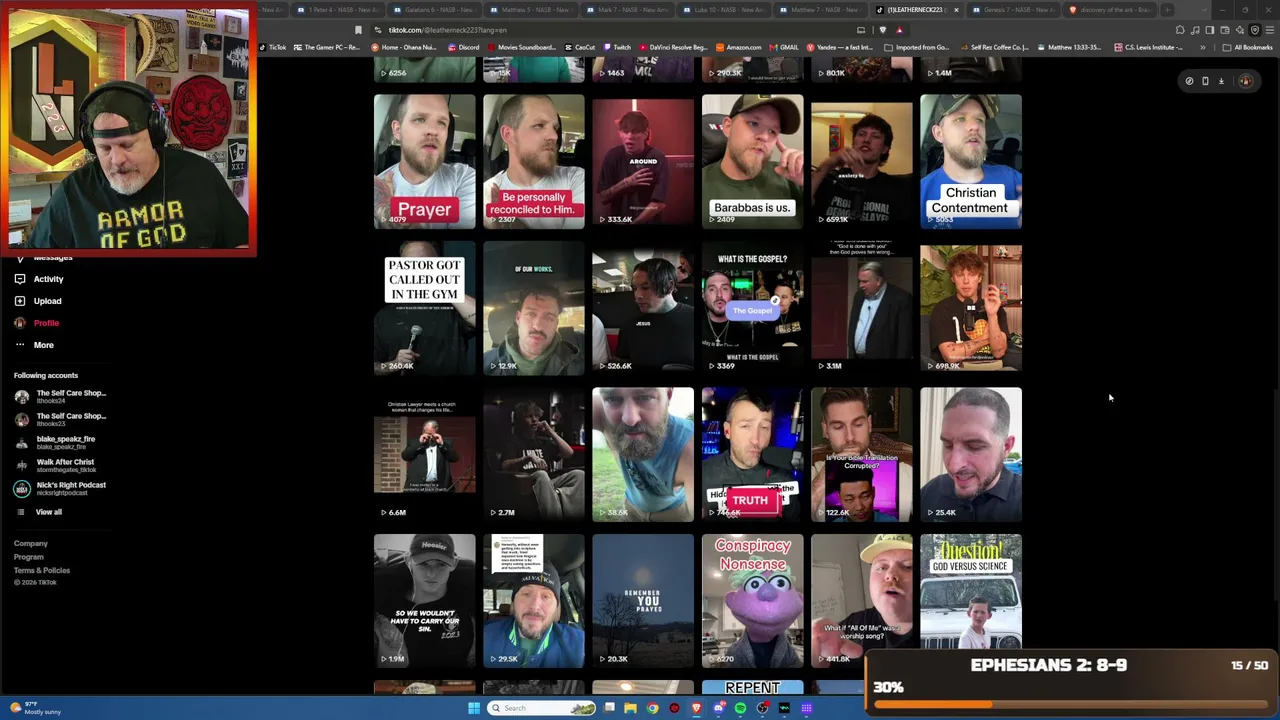Screen dimensions: 1280x720
Task: Switch to the Matthew 5 - NASB tab
Action: [x=531, y=10]
